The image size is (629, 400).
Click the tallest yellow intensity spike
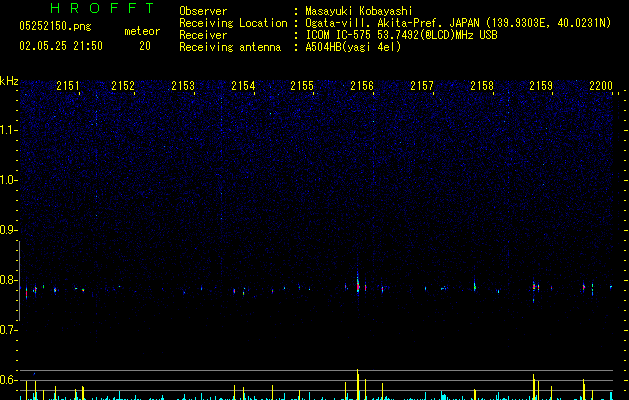pos(357,384)
